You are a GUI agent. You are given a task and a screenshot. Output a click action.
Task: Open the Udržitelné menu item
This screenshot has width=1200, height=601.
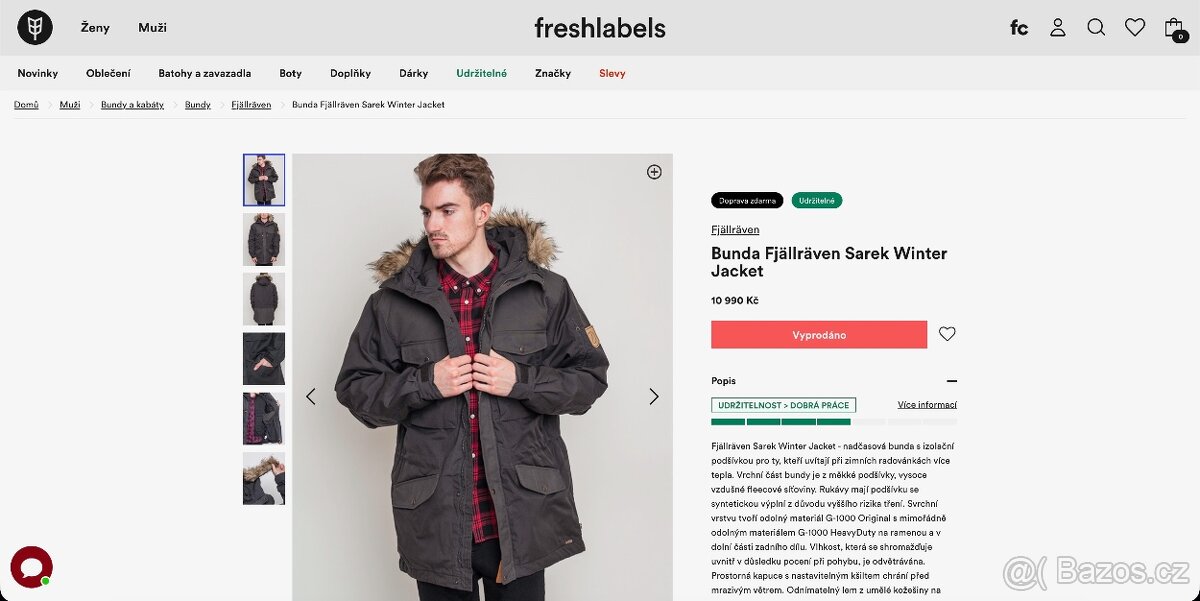coord(480,72)
